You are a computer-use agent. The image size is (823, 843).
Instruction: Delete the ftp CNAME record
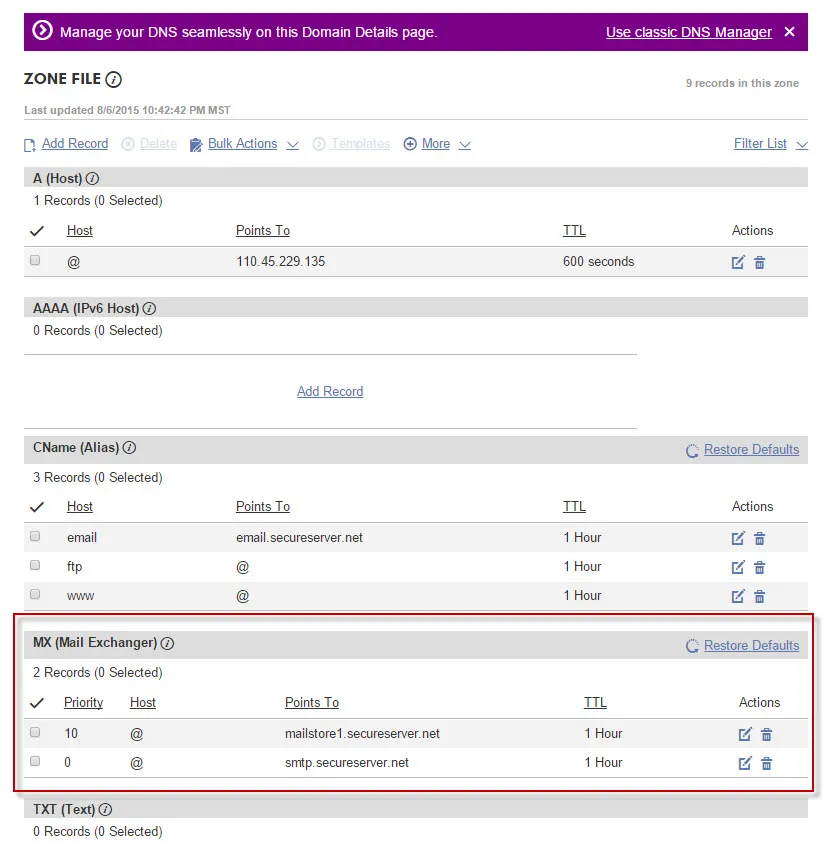click(759, 567)
